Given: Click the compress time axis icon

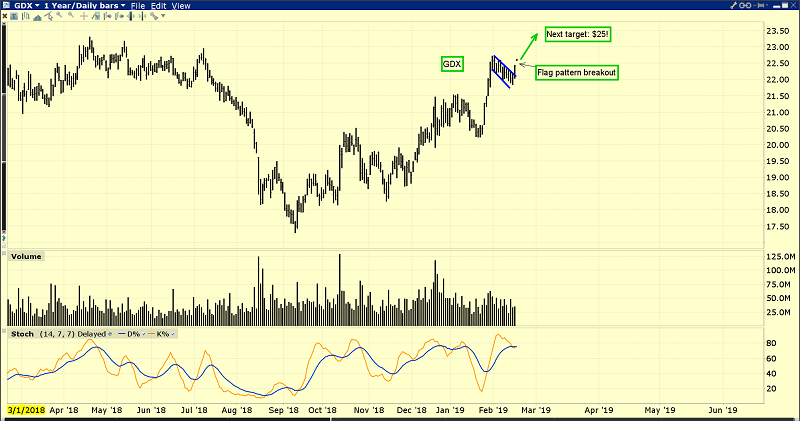Looking at the screenshot, I should point(142,16).
